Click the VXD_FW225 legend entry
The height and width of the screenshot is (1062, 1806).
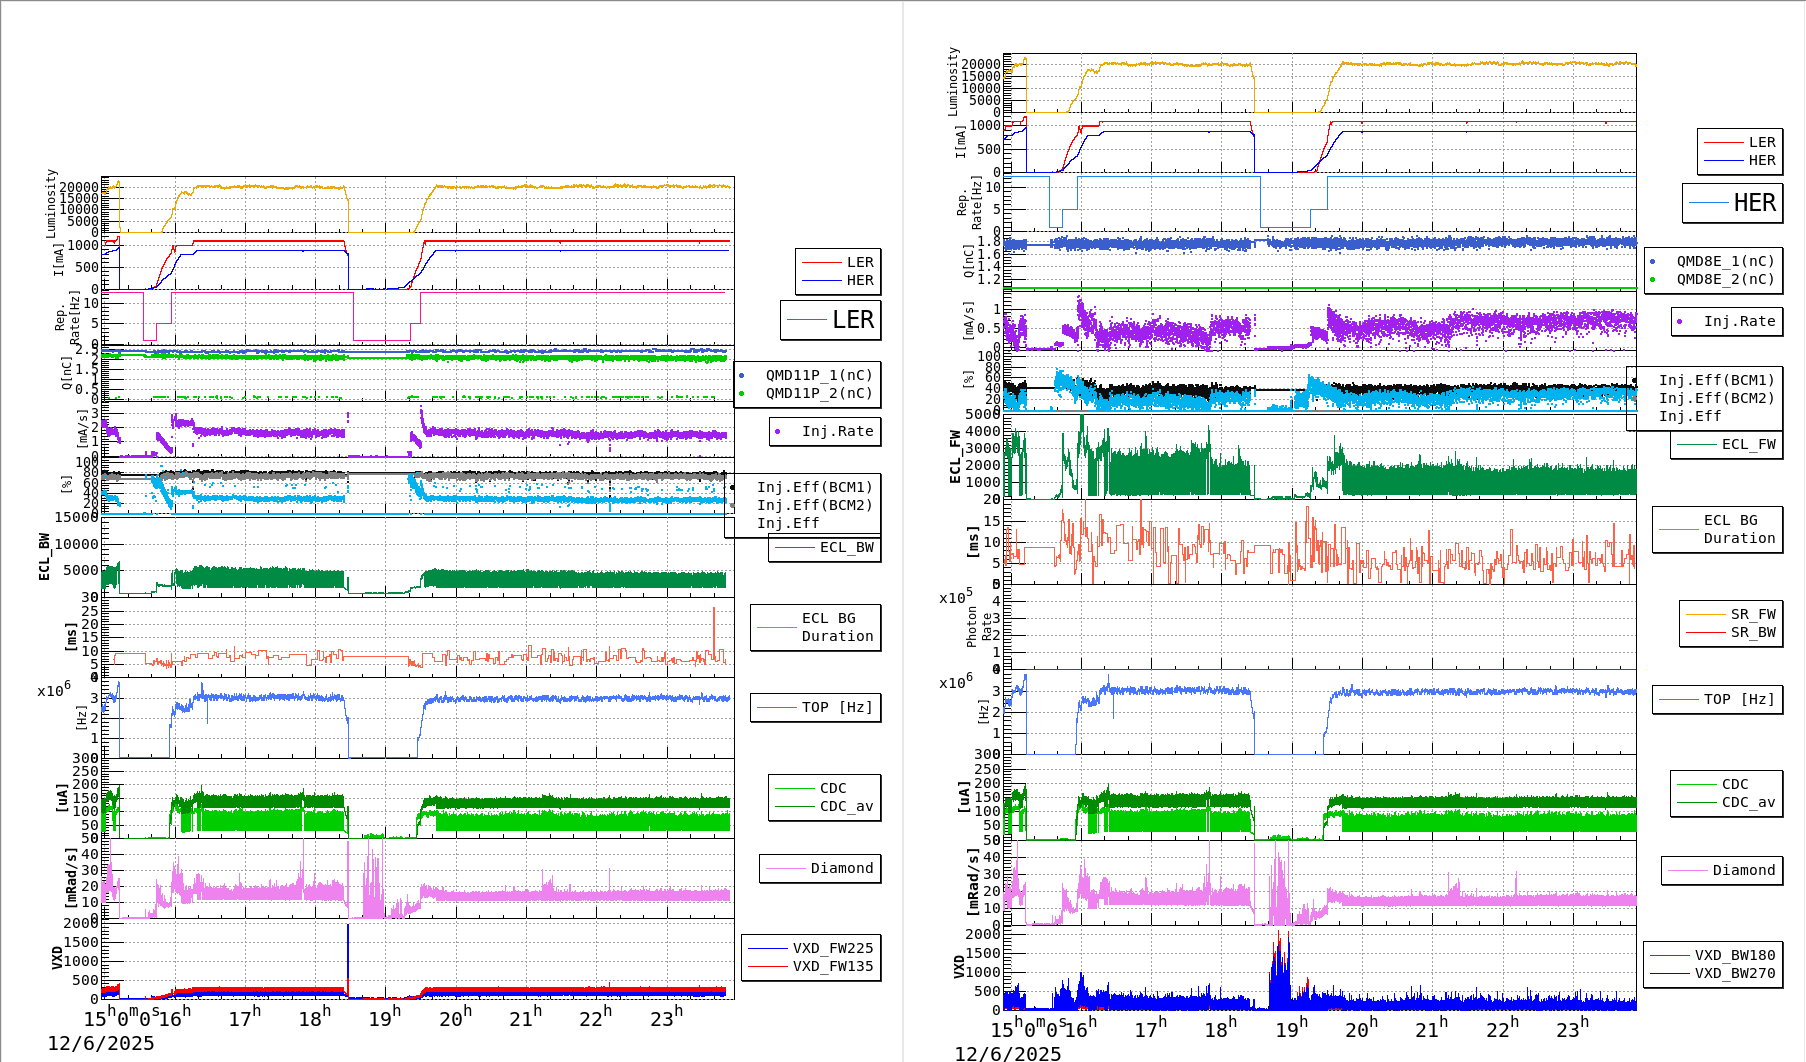pos(811,949)
